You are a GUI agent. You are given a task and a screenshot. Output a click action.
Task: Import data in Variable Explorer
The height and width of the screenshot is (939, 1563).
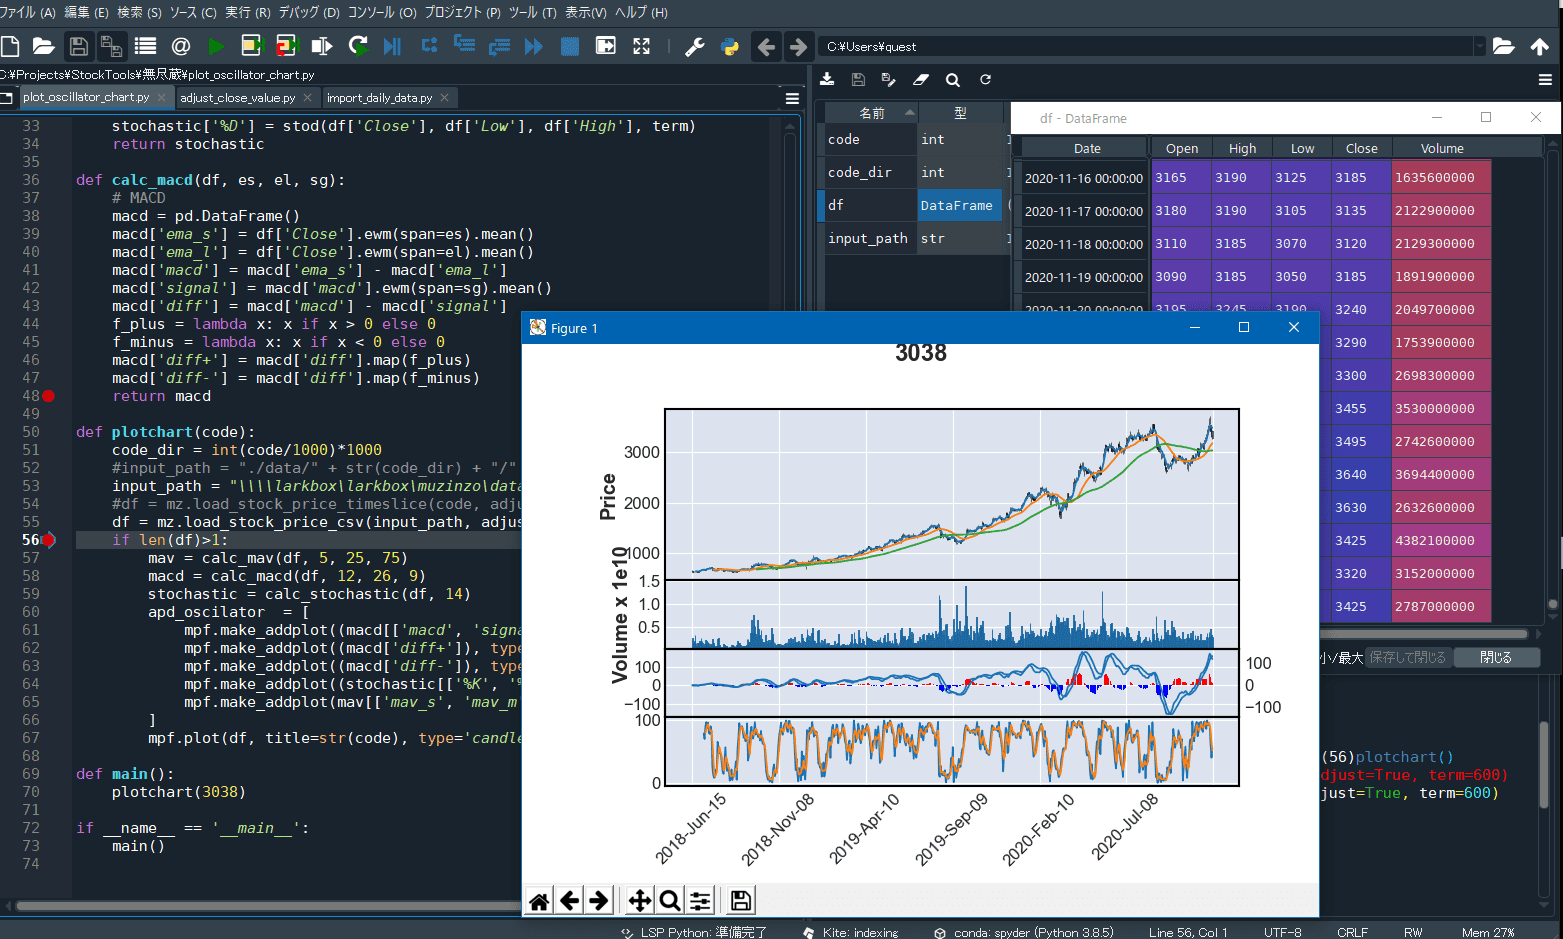pos(827,79)
